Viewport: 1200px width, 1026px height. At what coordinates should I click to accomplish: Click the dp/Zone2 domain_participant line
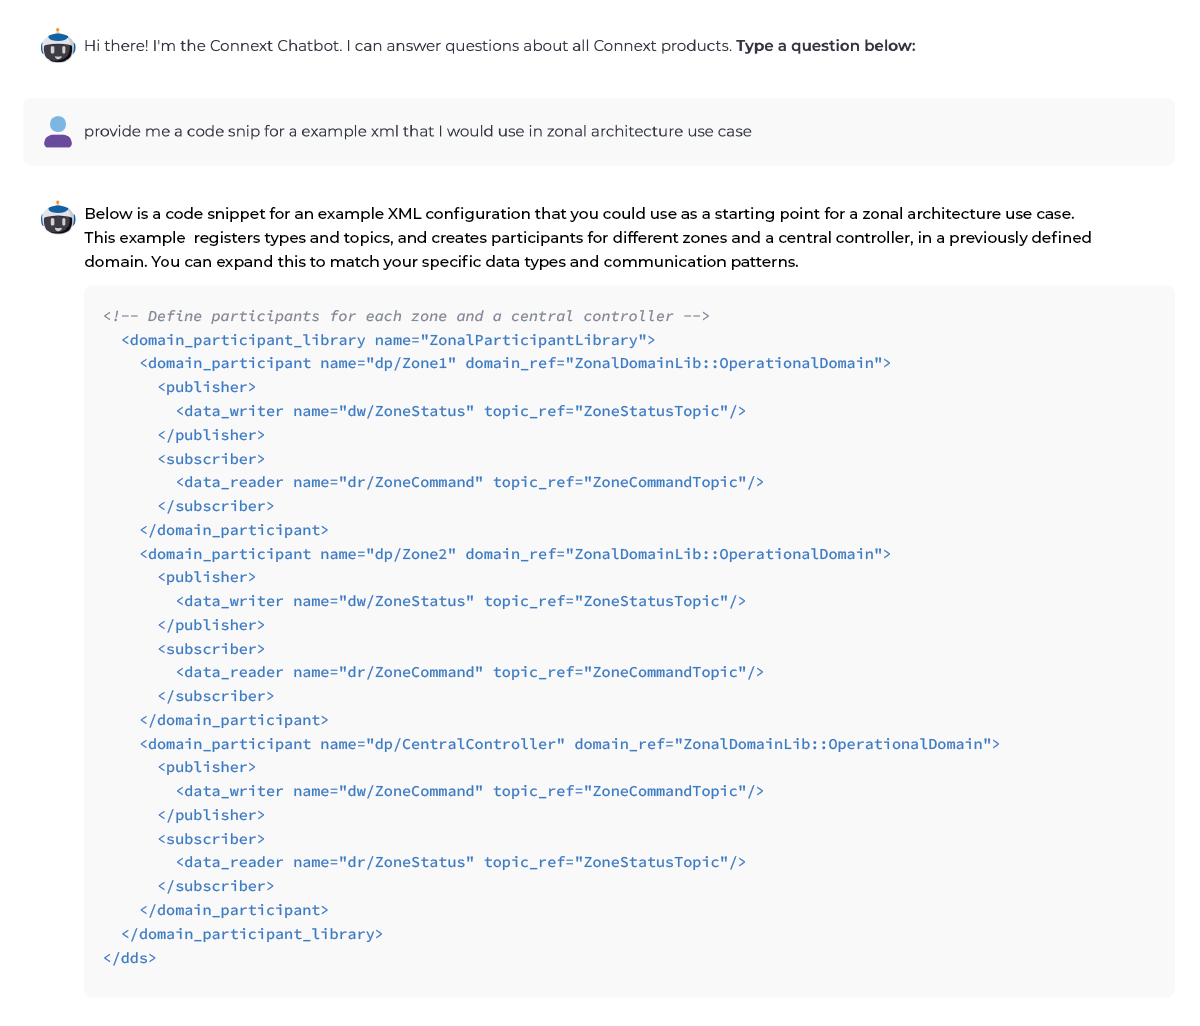[x=515, y=554]
